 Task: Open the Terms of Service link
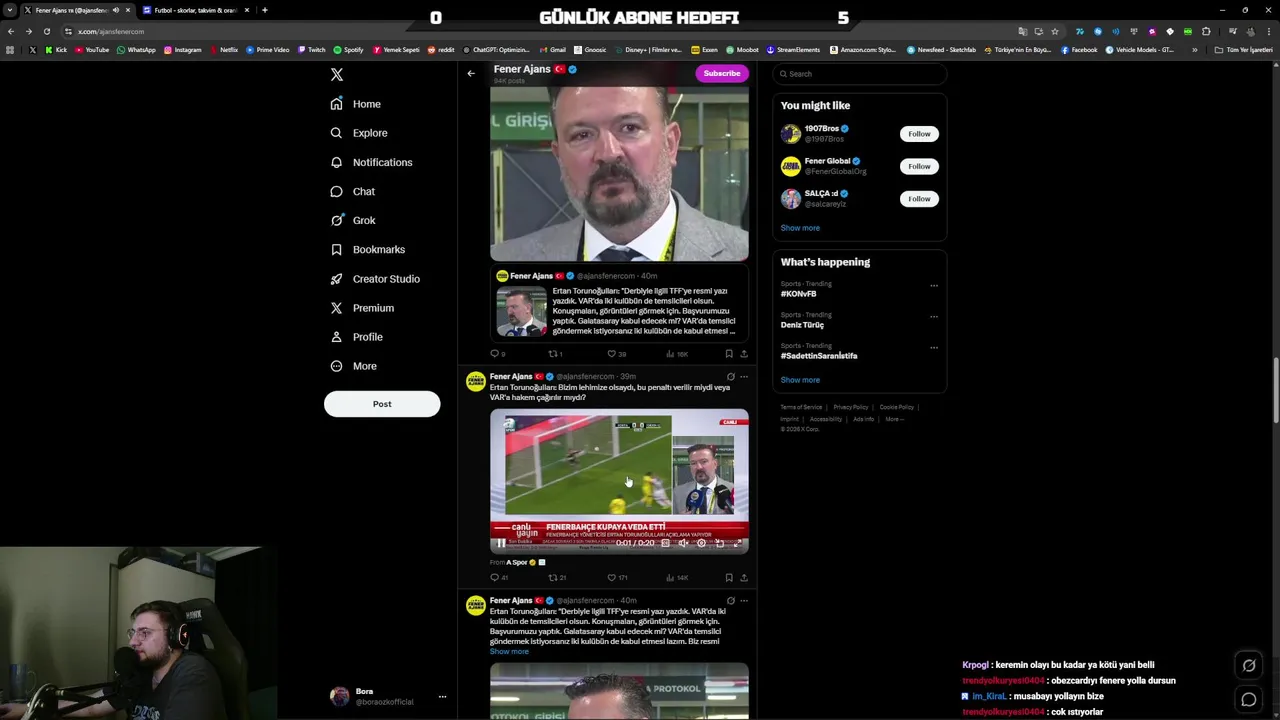coord(801,407)
